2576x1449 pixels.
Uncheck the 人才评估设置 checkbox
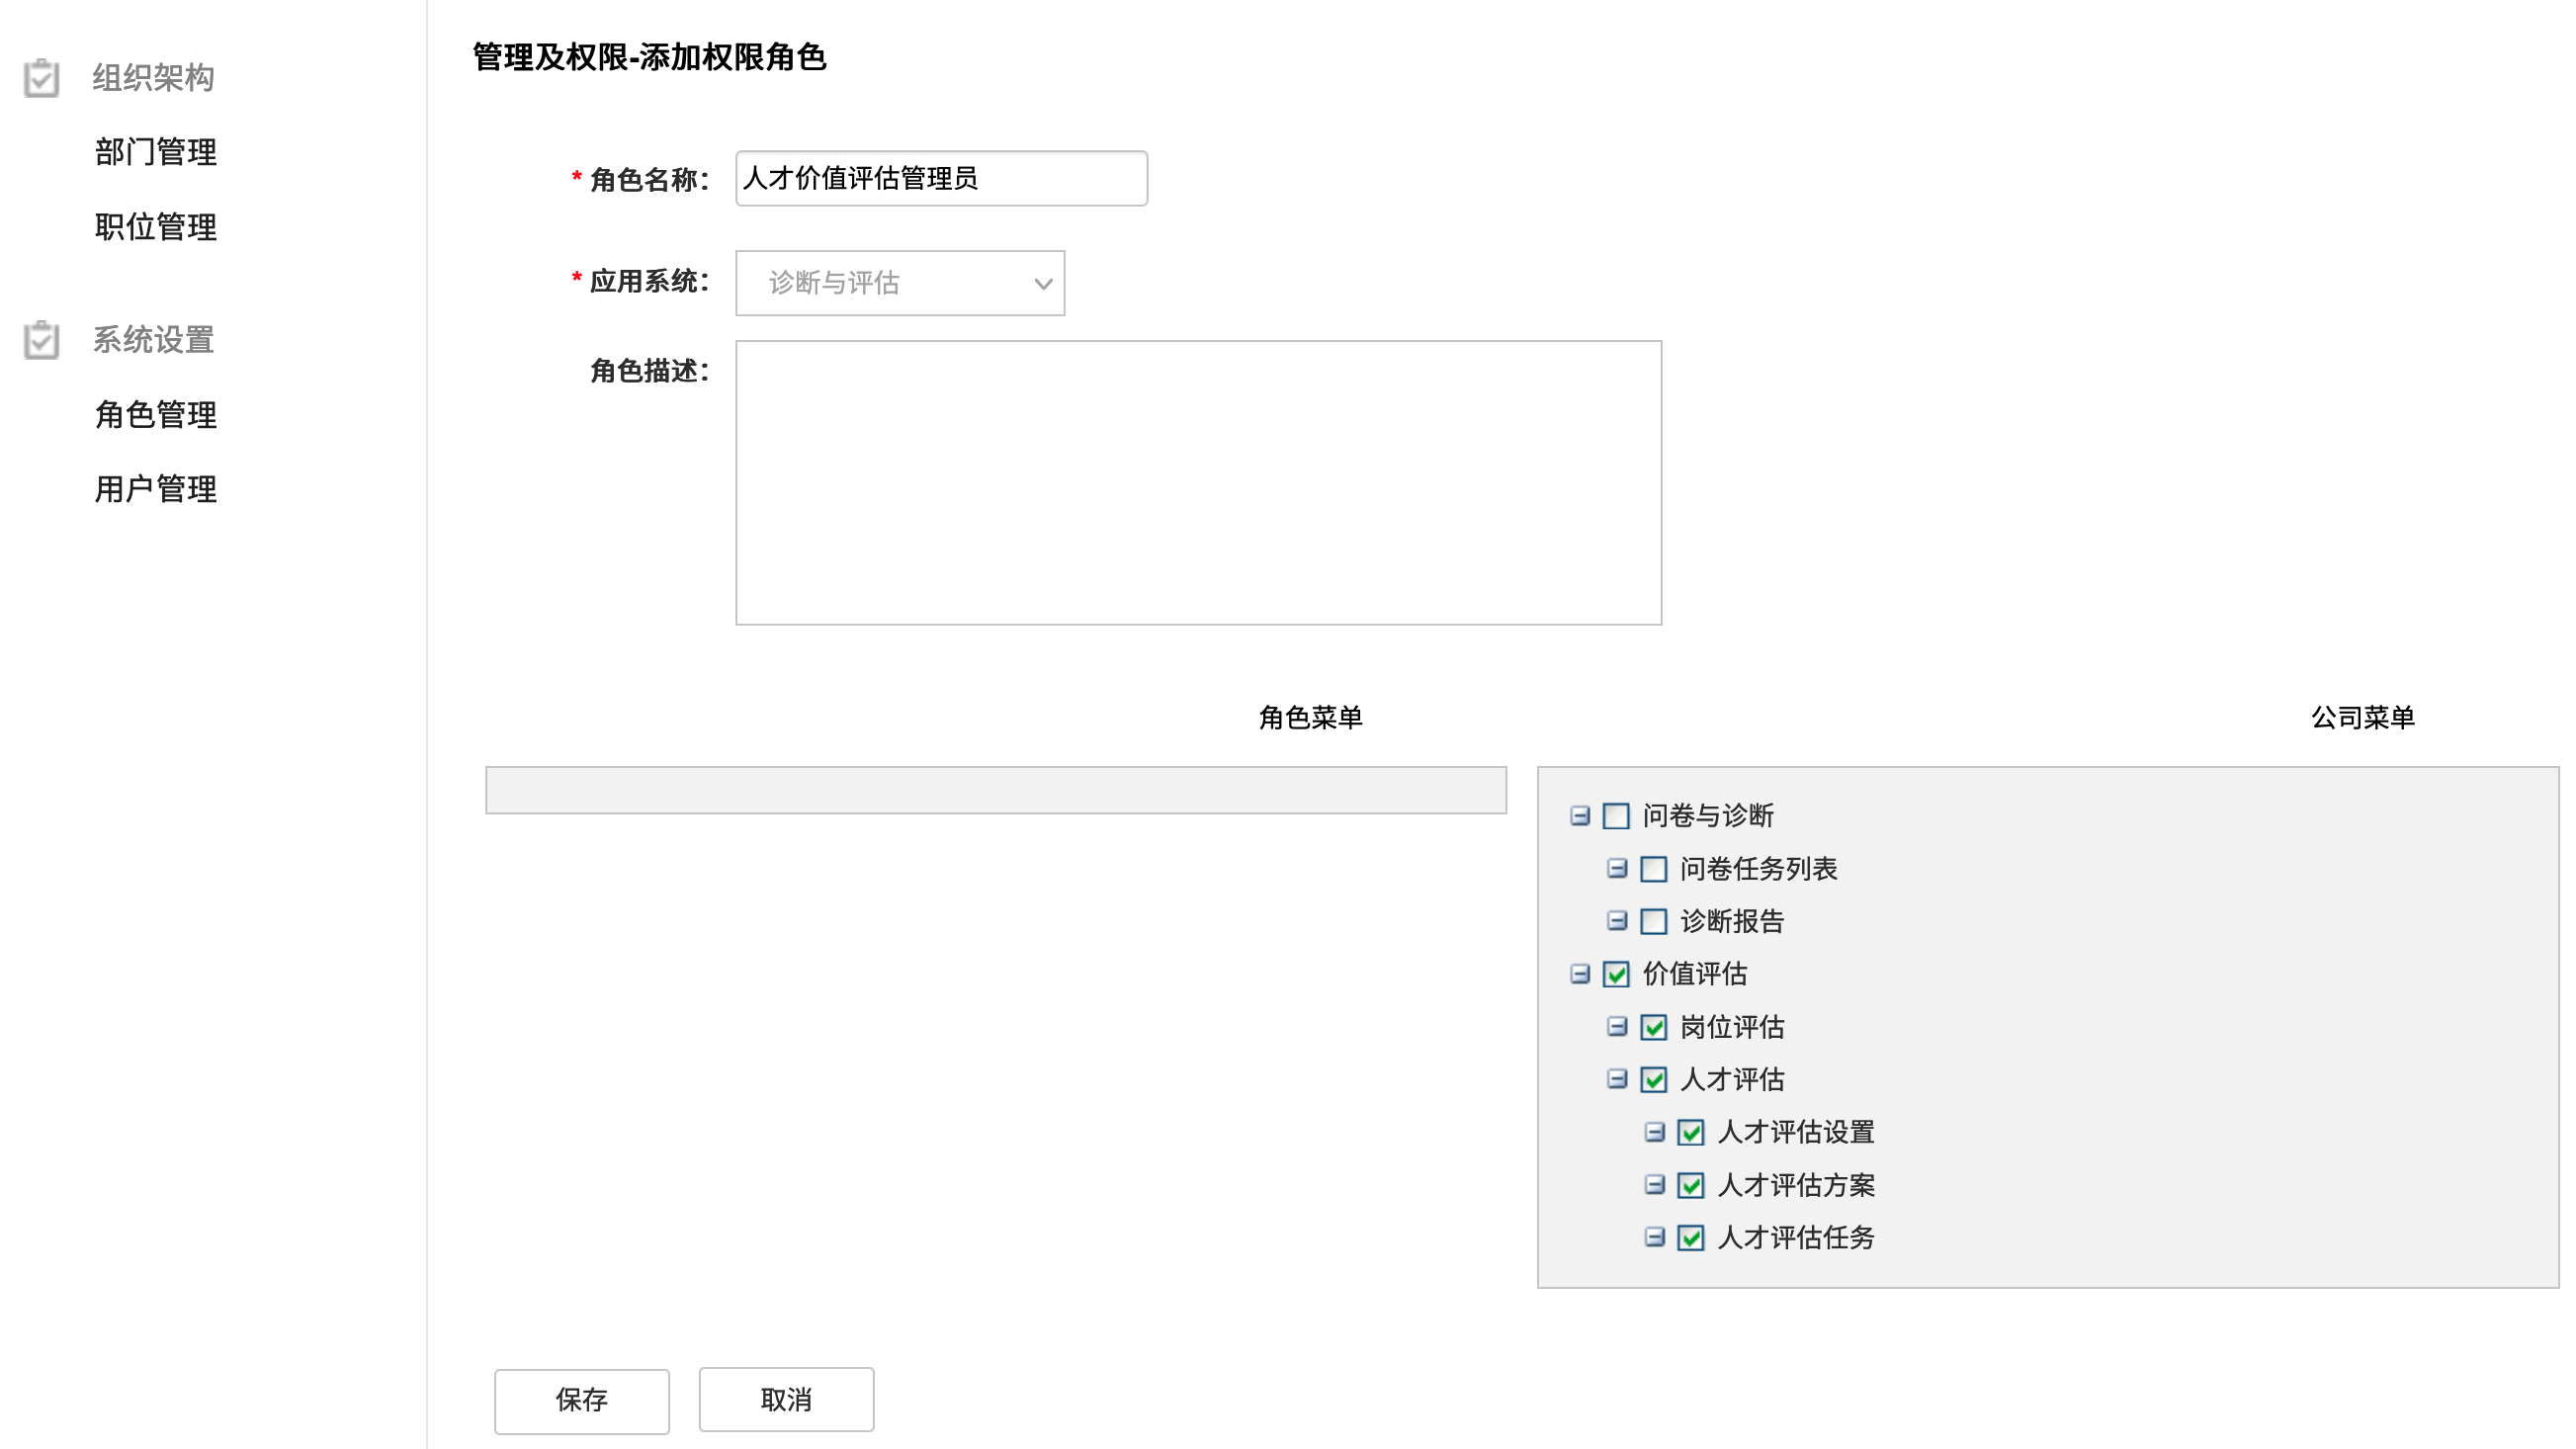(x=1691, y=1132)
